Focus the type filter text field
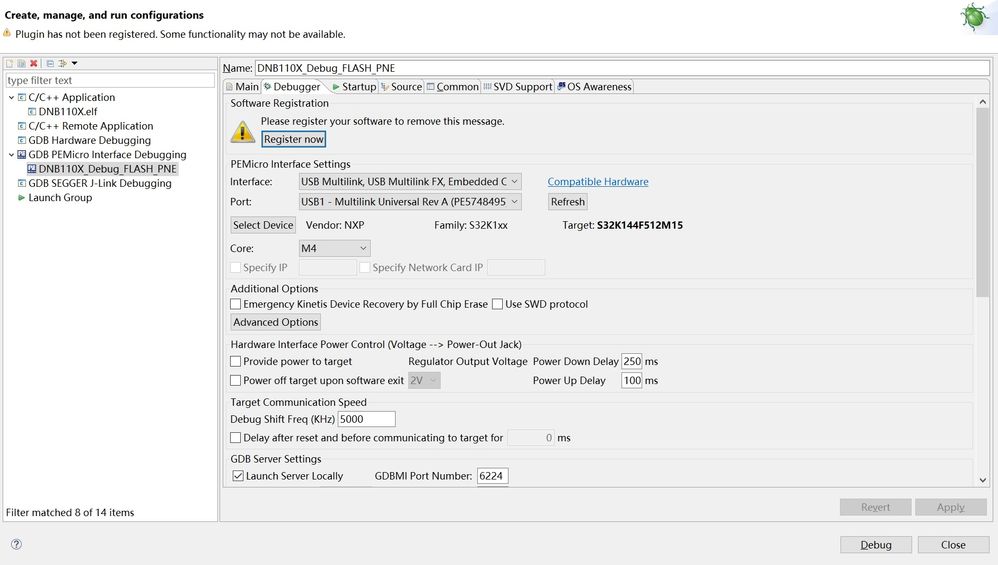998x565 pixels. pyautogui.click(x=110, y=80)
